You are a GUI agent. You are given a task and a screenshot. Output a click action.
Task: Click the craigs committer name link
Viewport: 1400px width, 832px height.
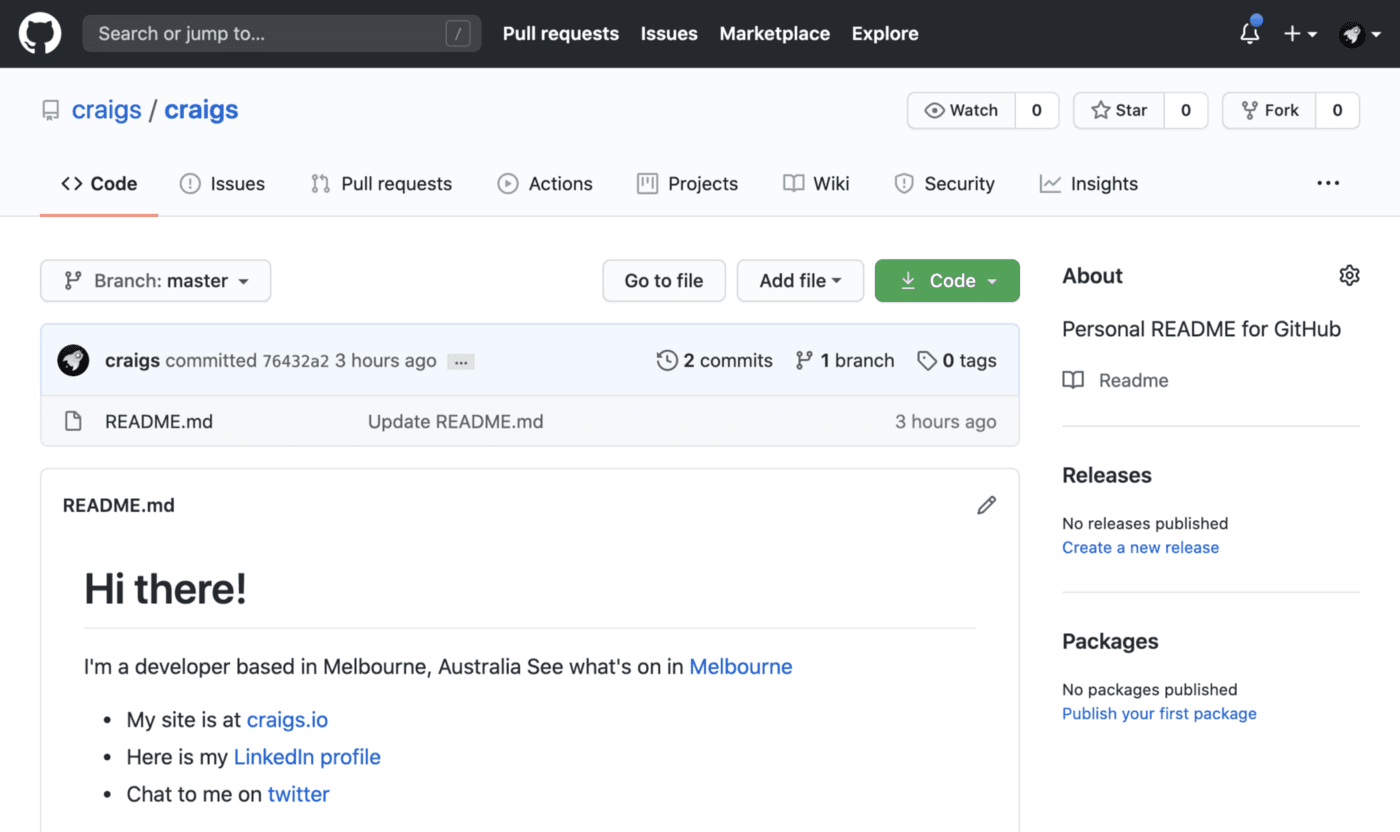pos(132,361)
